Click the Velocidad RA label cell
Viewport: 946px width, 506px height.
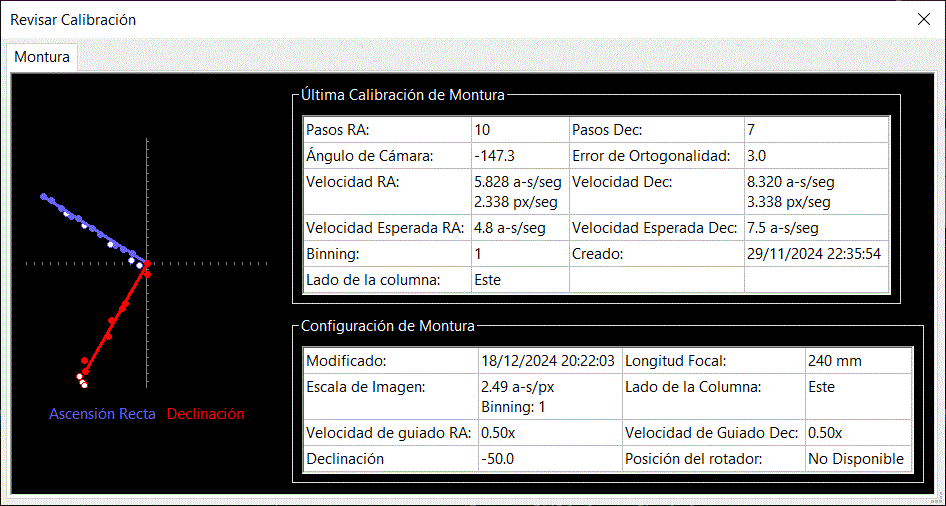387,191
